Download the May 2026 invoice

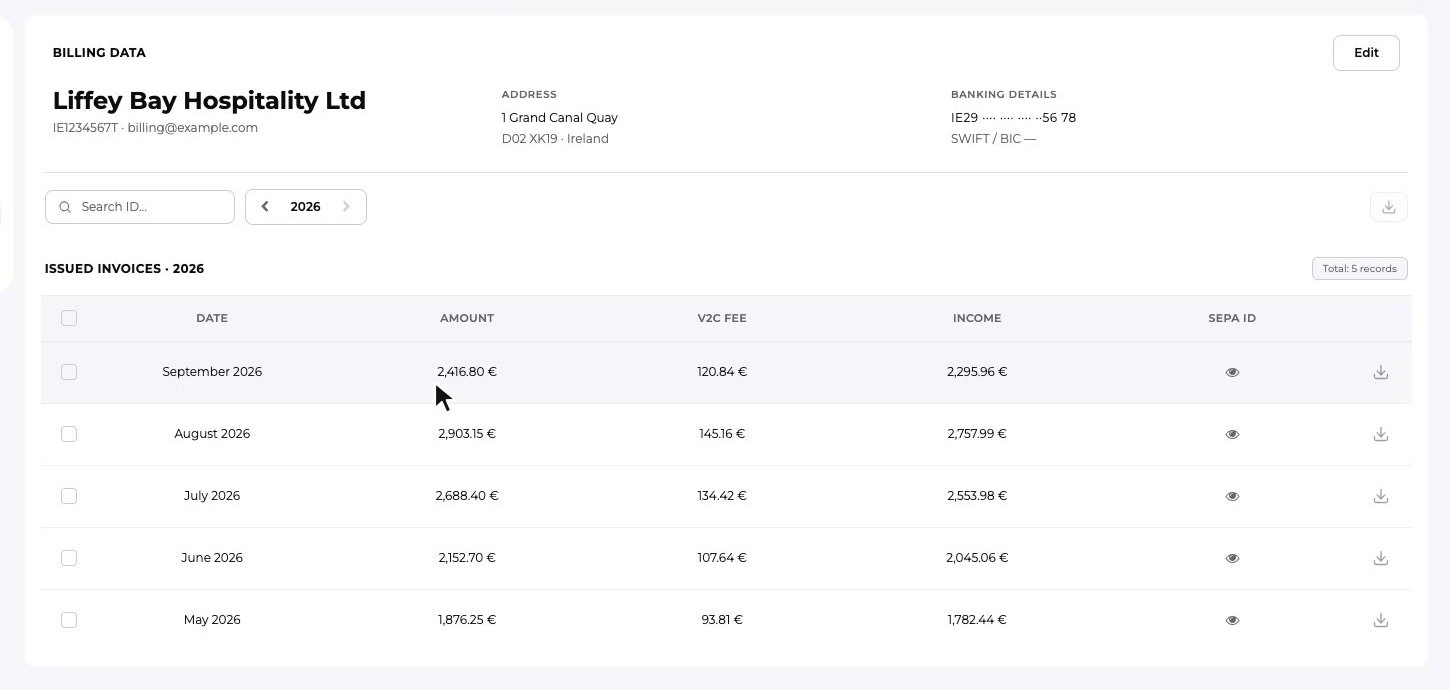point(1381,620)
